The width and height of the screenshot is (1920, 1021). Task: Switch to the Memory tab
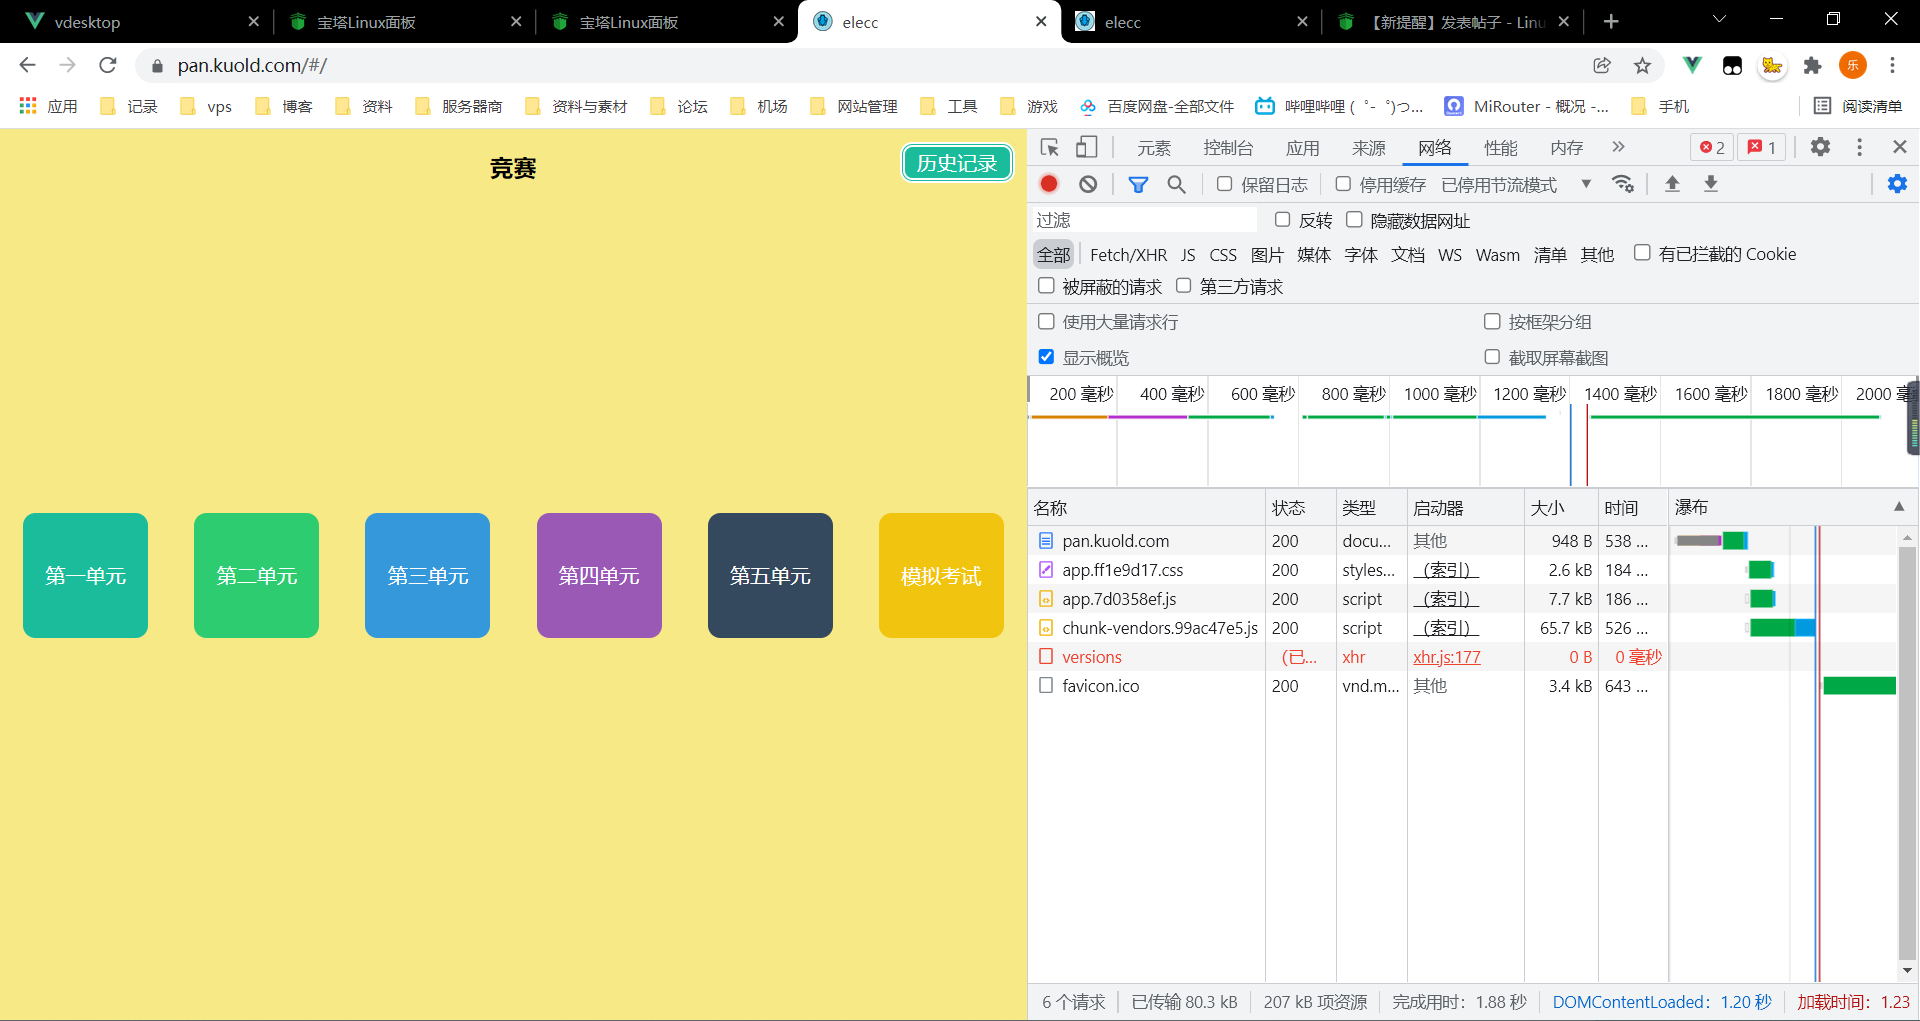point(1566,148)
